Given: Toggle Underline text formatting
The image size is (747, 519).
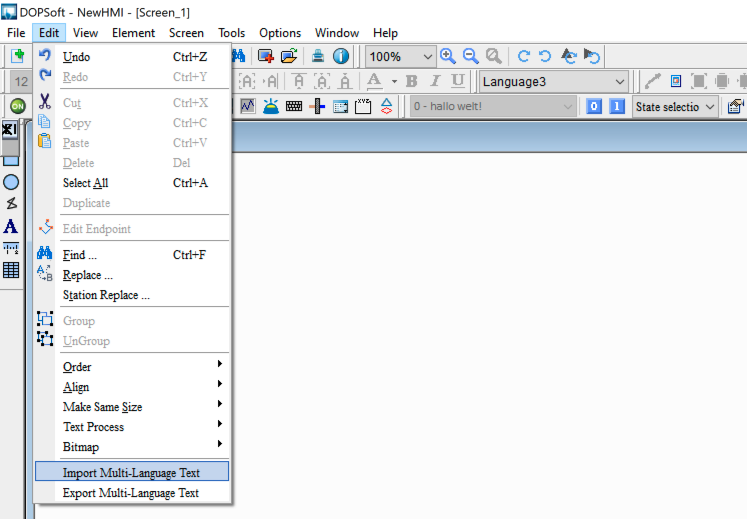Looking at the screenshot, I should (x=458, y=81).
